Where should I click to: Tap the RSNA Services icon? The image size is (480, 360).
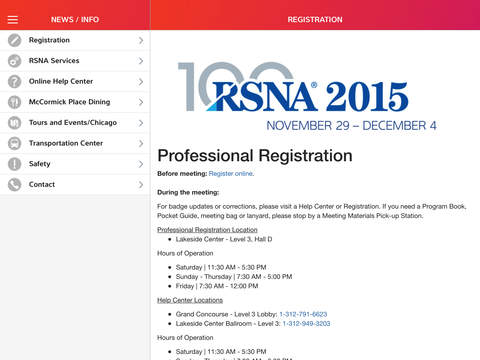pyautogui.click(x=14, y=61)
